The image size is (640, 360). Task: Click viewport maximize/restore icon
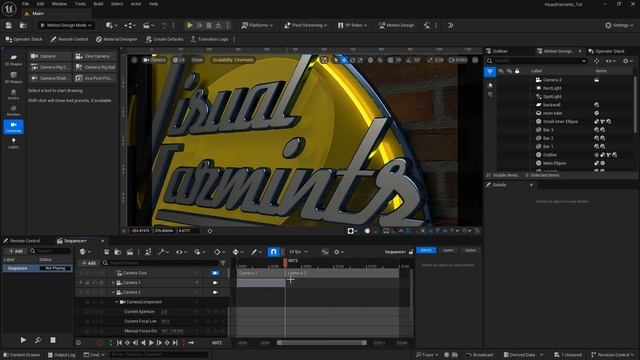475,60
